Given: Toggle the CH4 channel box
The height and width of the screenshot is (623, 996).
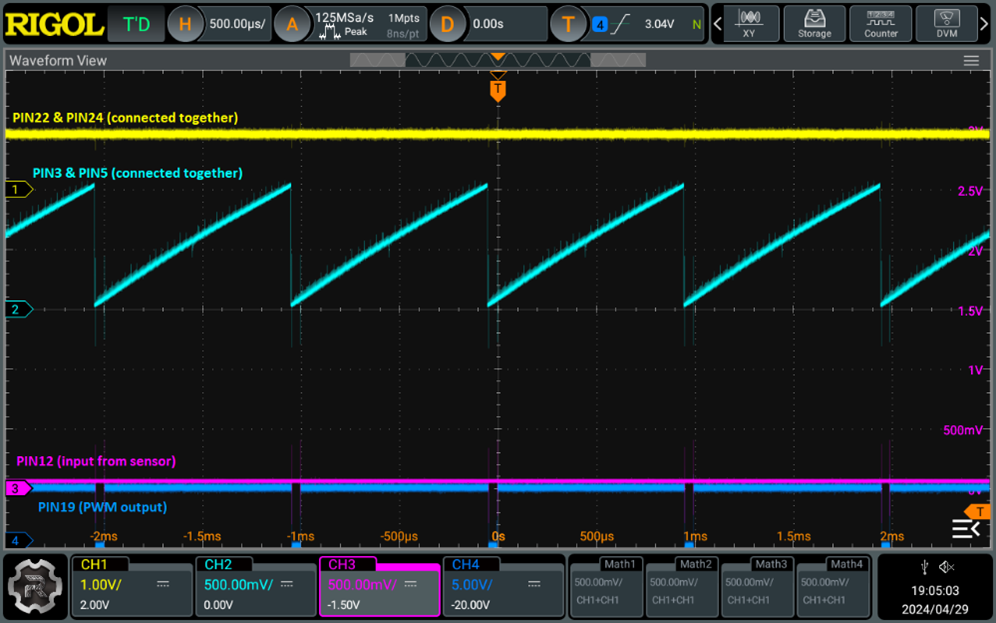Looking at the screenshot, I should (x=503, y=586).
